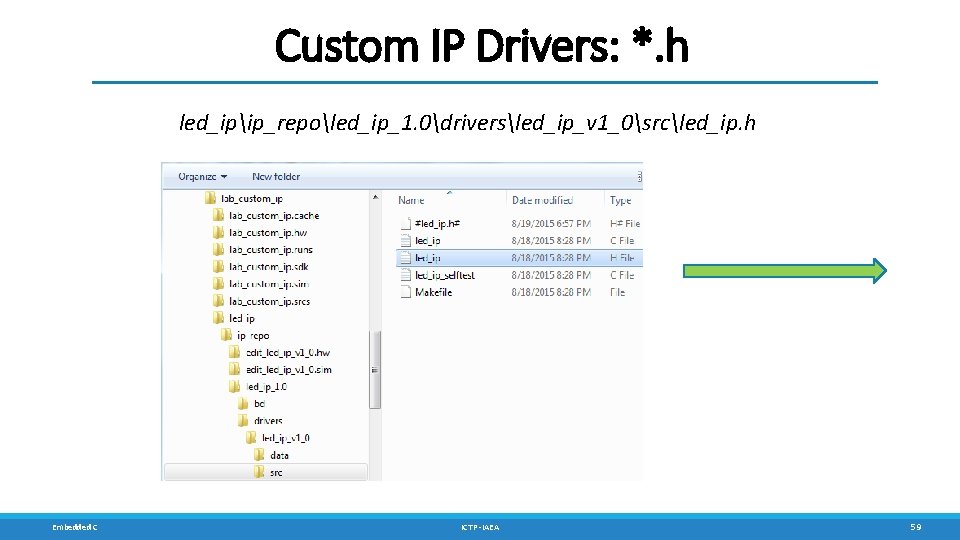Click the lab_custom_ip.sim folder icon
Image resolution: width=960 pixels, height=540 pixels.
click(219, 283)
